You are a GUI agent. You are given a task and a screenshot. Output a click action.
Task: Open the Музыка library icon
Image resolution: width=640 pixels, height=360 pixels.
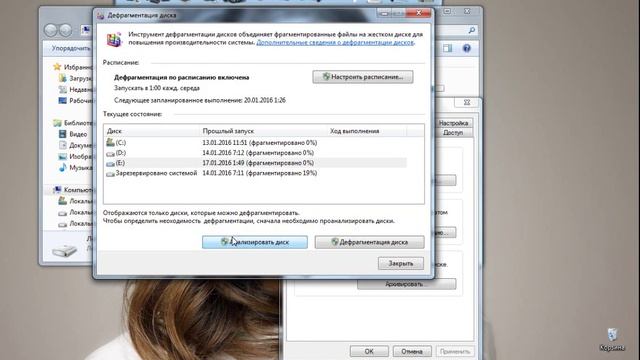(62, 167)
